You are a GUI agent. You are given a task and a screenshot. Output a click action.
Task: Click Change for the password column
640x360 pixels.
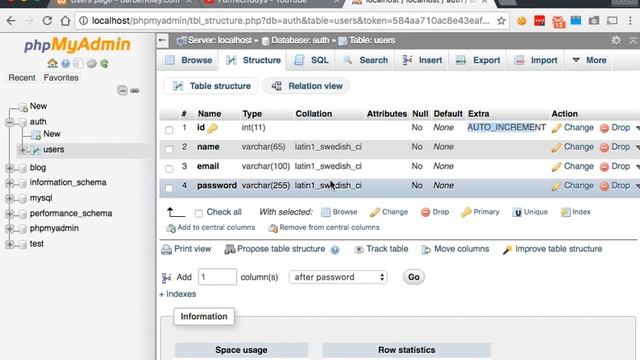click(x=572, y=186)
